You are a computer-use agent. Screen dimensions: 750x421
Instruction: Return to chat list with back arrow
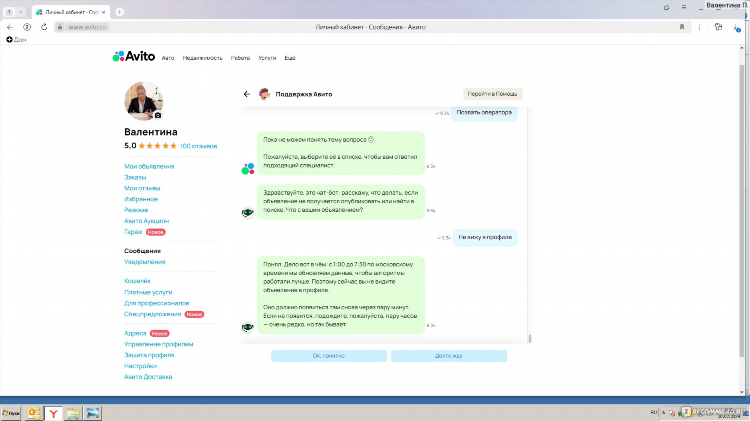coord(247,94)
